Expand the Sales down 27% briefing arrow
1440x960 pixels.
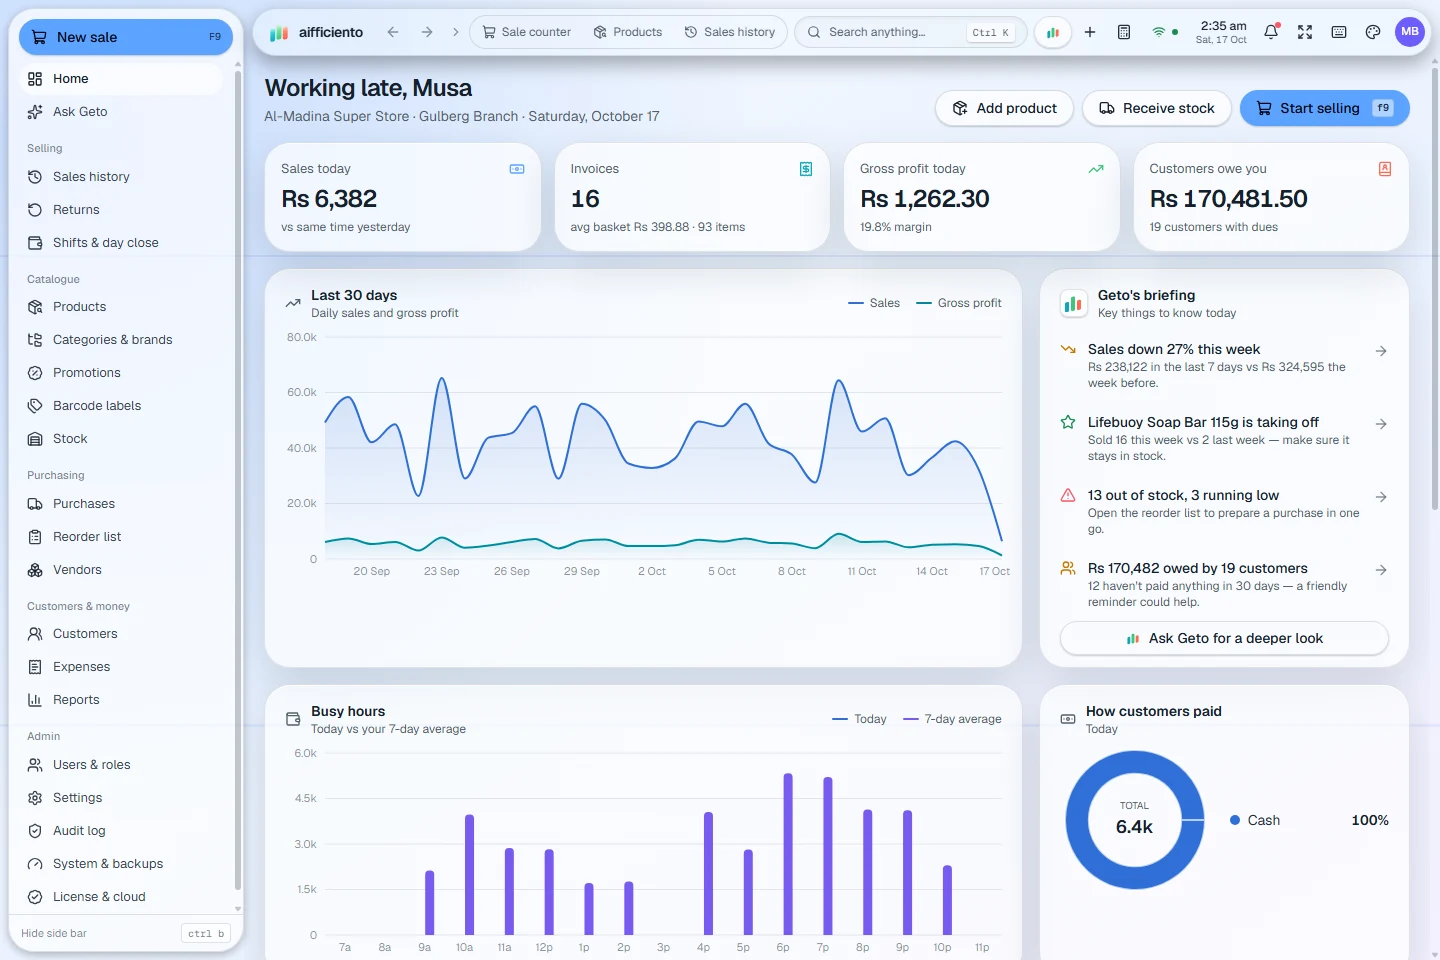1381,351
